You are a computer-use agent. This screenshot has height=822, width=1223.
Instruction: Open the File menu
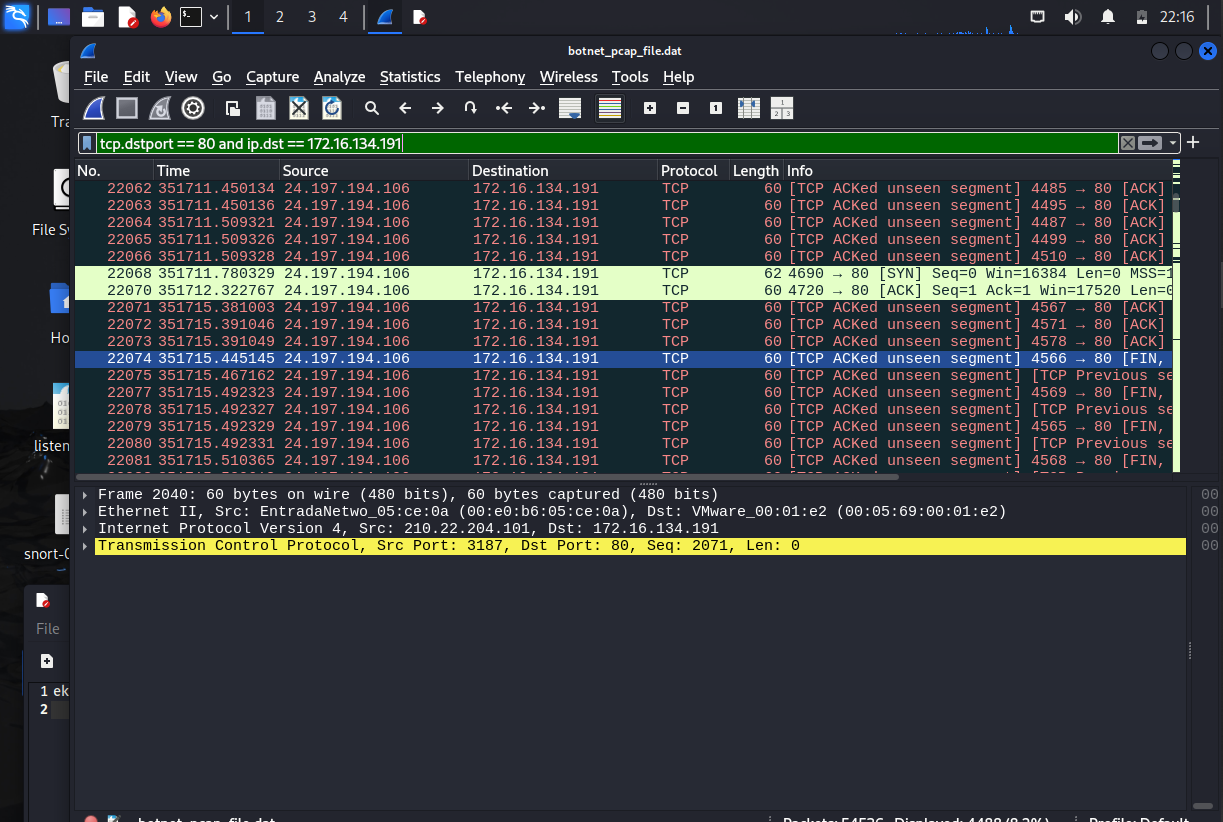click(96, 77)
